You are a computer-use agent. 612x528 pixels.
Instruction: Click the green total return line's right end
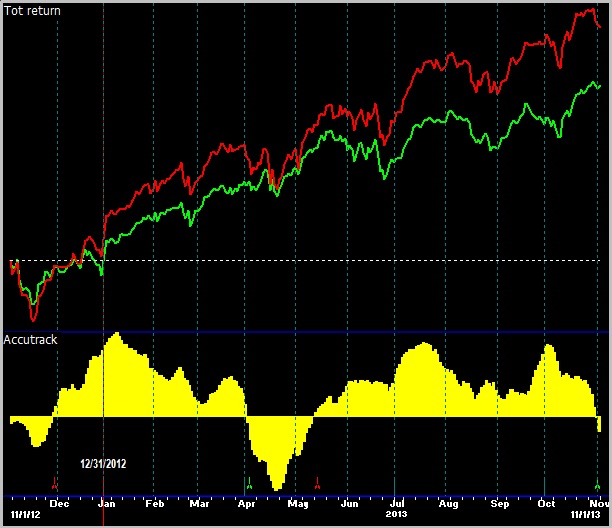[x=599, y=86]
